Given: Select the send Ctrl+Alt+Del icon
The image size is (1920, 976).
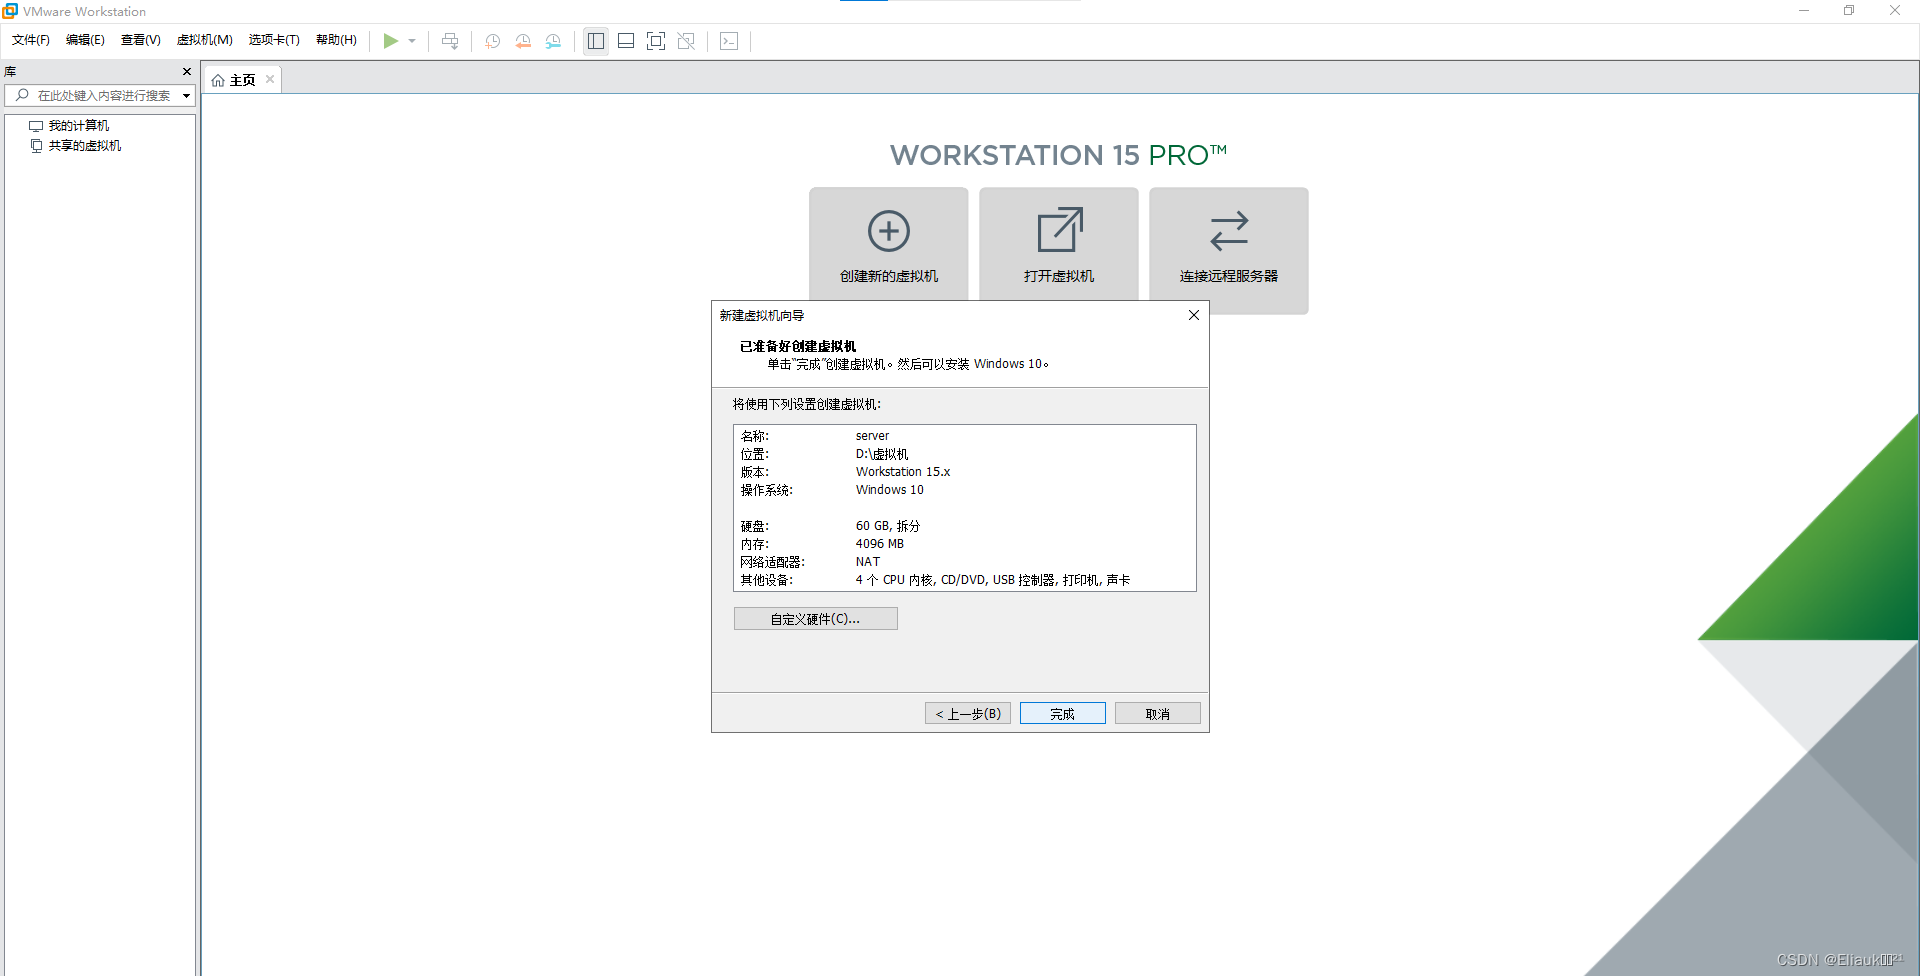Looking at the screenshot, I should point(450,41).
